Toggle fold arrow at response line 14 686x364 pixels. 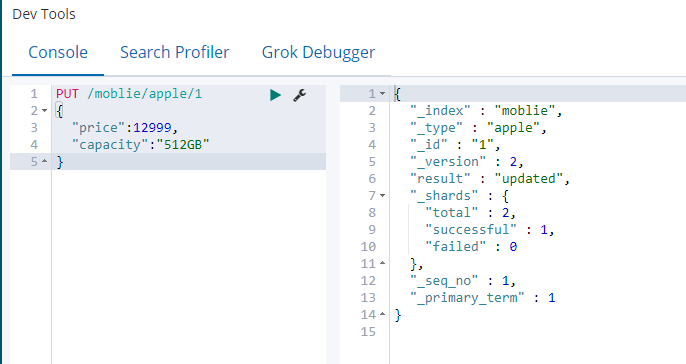[x=382, y=314]
